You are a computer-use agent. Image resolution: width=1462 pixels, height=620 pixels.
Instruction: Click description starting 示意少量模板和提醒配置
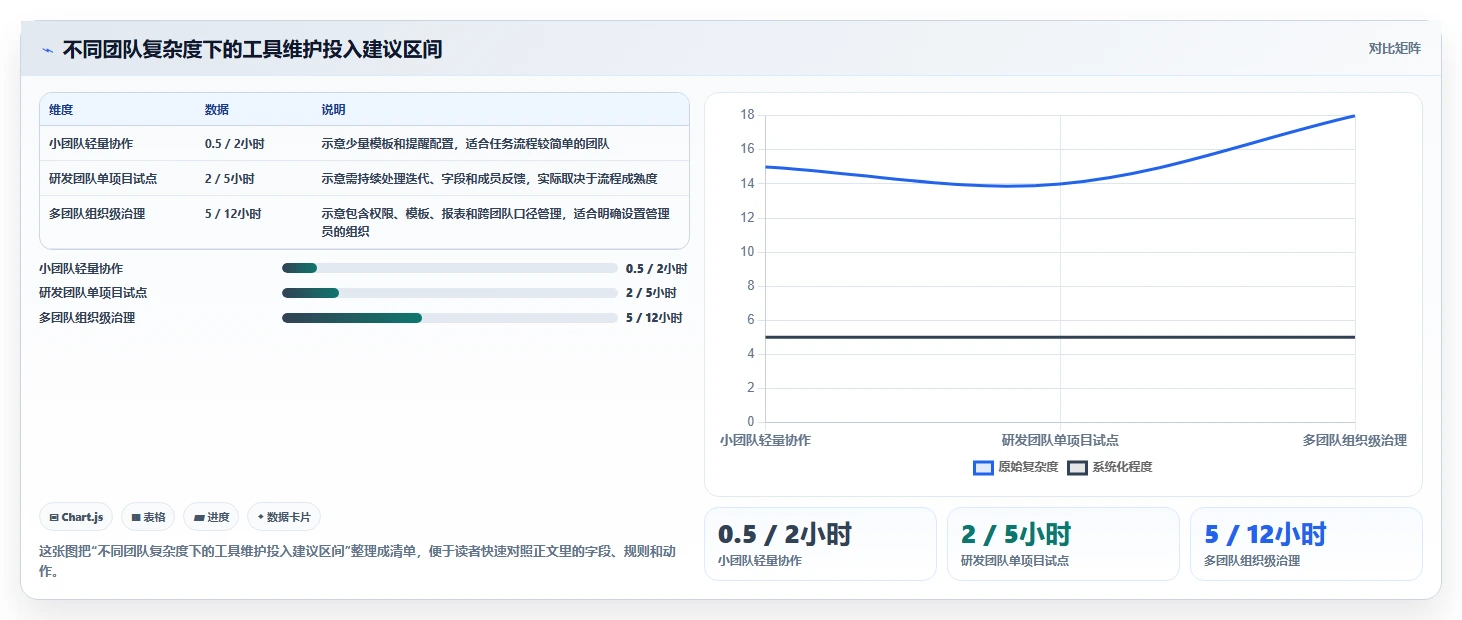pos(465,144)
